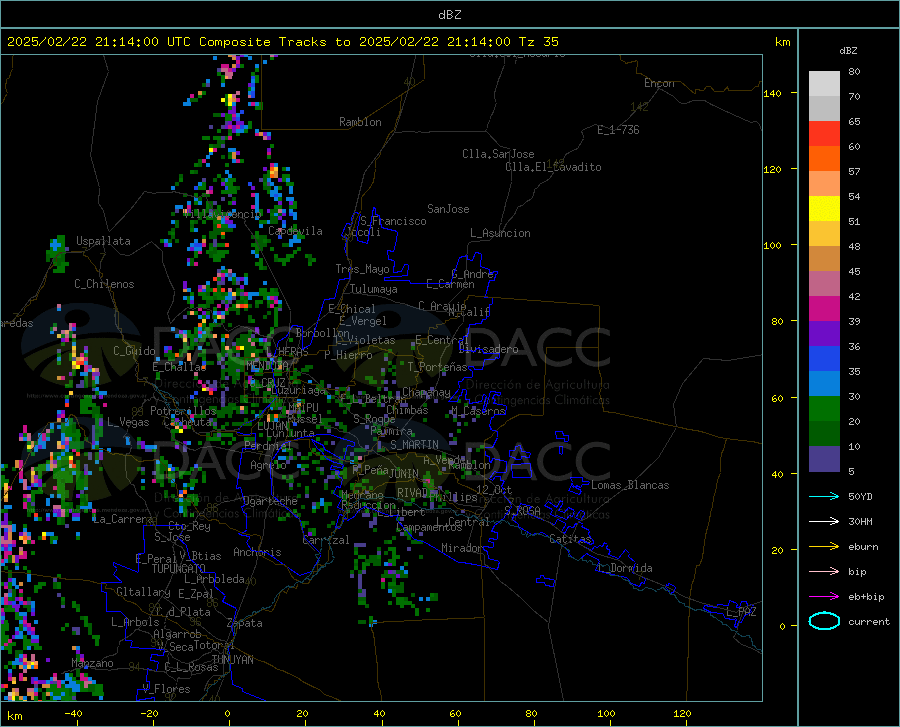The width and height of the screenshot is (900, 727).
Task: Click the L_Asuncion map label
Action: click(500, 233)
